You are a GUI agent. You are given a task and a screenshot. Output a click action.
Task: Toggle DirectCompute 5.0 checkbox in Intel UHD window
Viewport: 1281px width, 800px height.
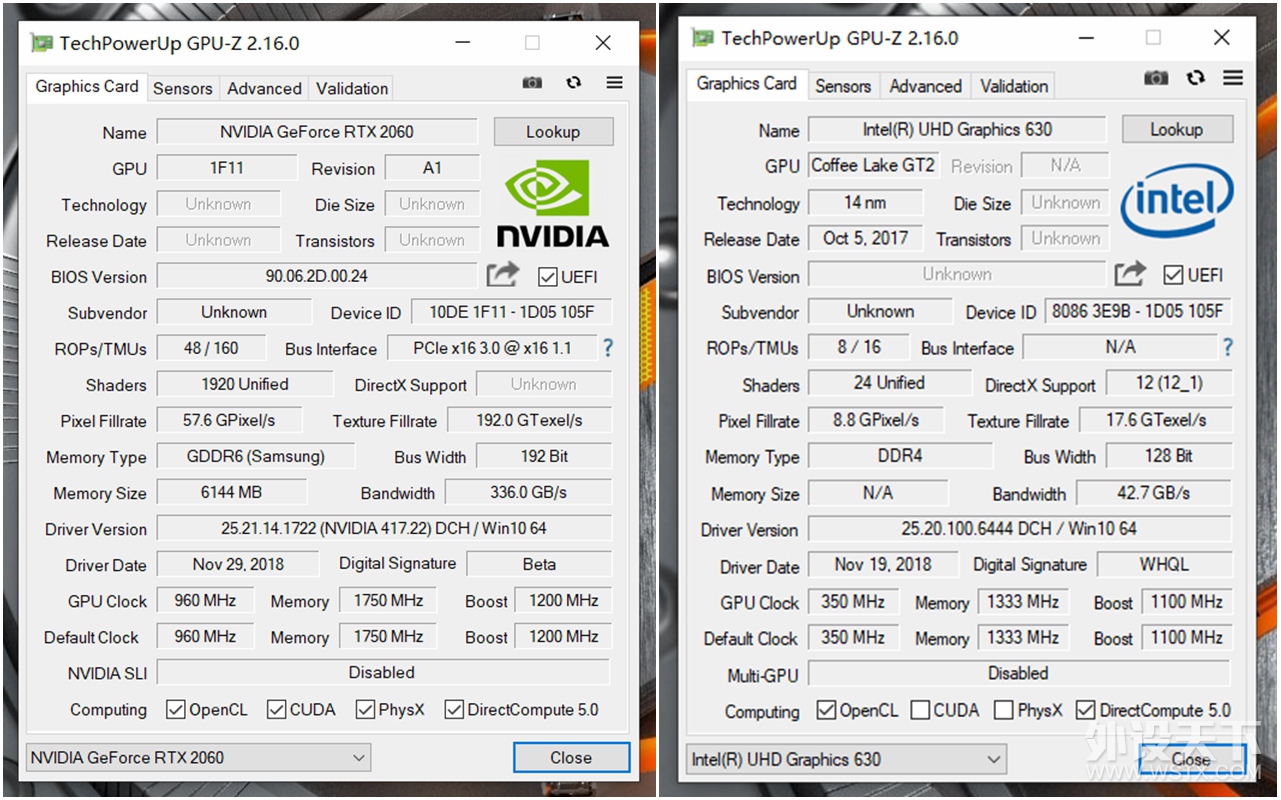click(1085, 711)
